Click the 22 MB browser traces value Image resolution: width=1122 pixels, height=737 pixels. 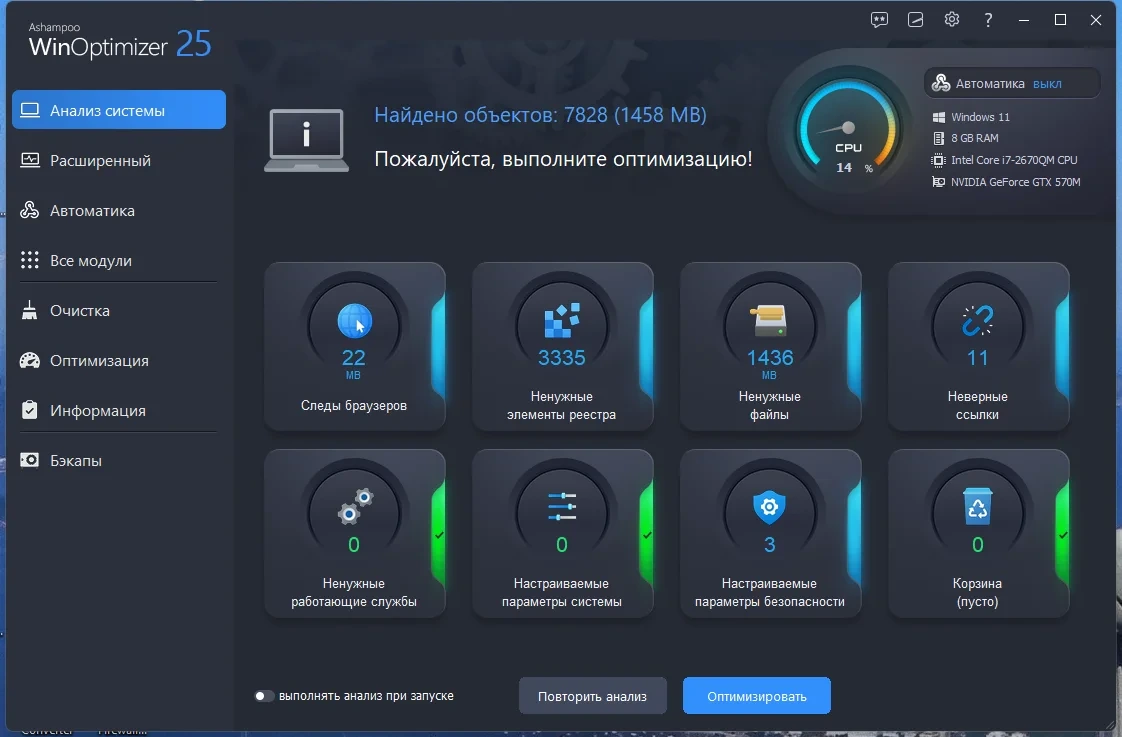(x=353, y=358)
